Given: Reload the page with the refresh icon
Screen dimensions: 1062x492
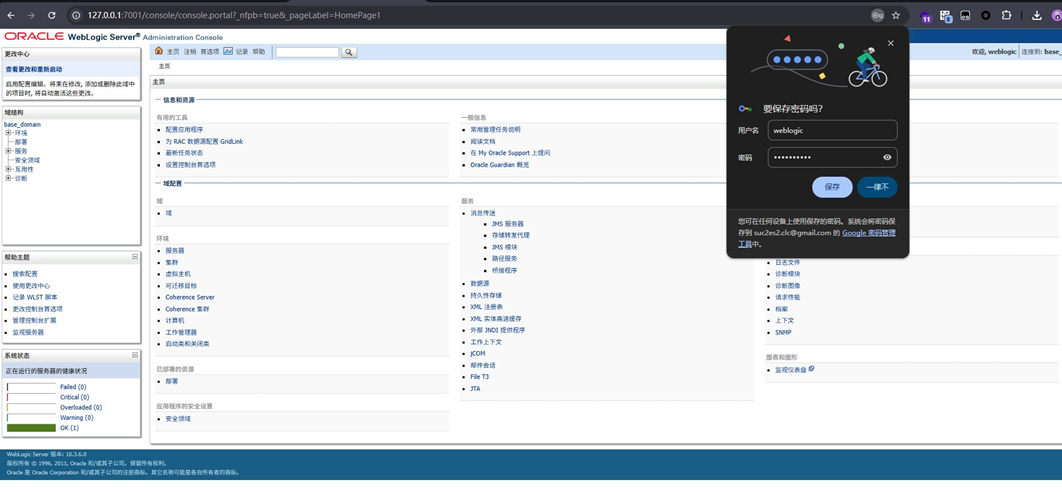Looking at the screenshot, I should pos(51,15).
